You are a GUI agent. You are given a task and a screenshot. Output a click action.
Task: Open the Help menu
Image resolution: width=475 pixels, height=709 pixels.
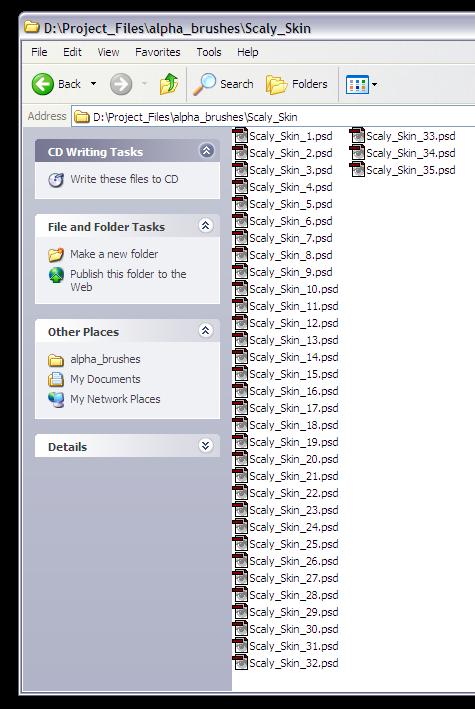[x=247, y=52]
